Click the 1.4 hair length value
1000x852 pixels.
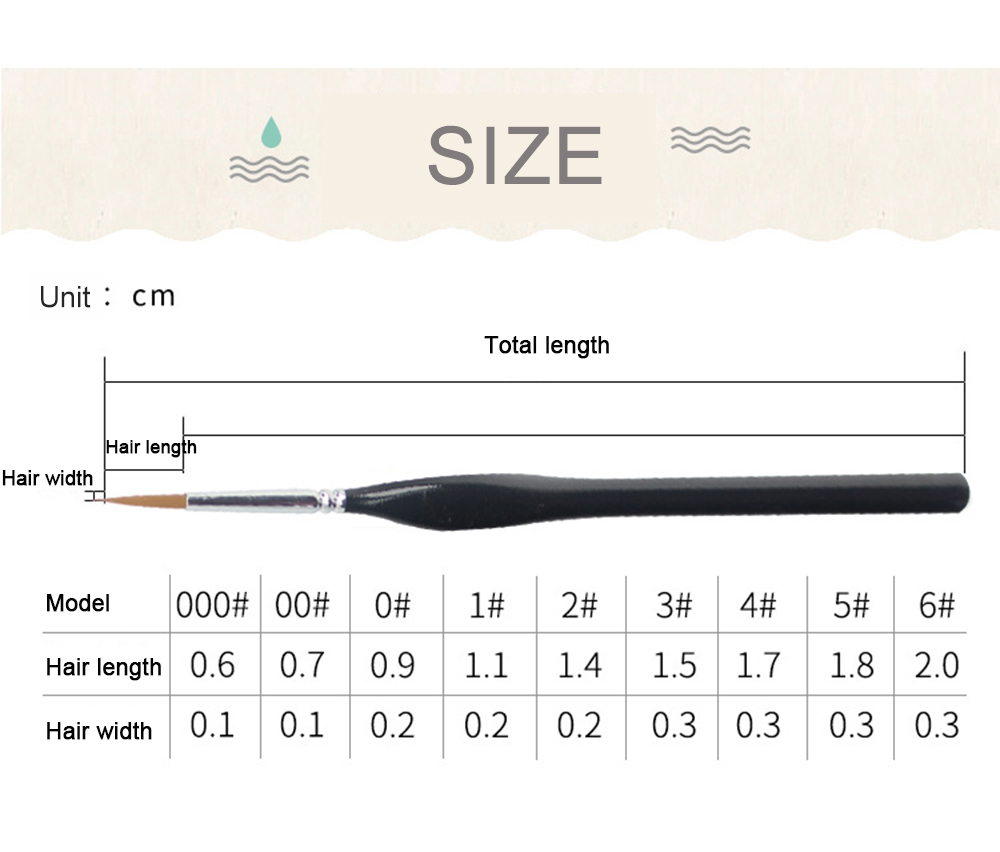point(580,665)
